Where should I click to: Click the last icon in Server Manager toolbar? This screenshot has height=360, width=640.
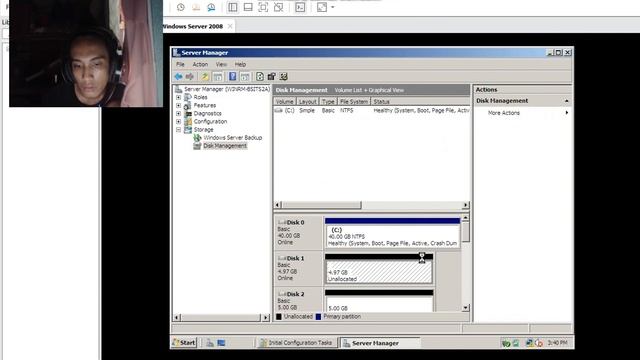pos(283,77)
